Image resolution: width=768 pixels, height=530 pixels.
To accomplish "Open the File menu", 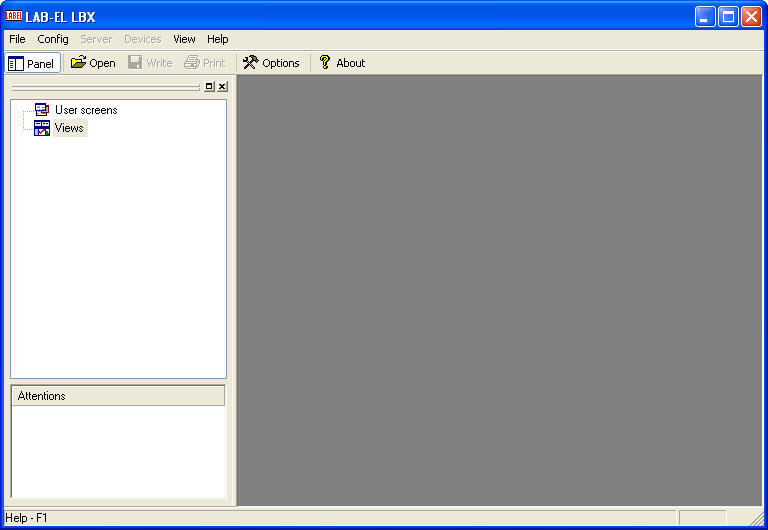I will pos(17,39).
